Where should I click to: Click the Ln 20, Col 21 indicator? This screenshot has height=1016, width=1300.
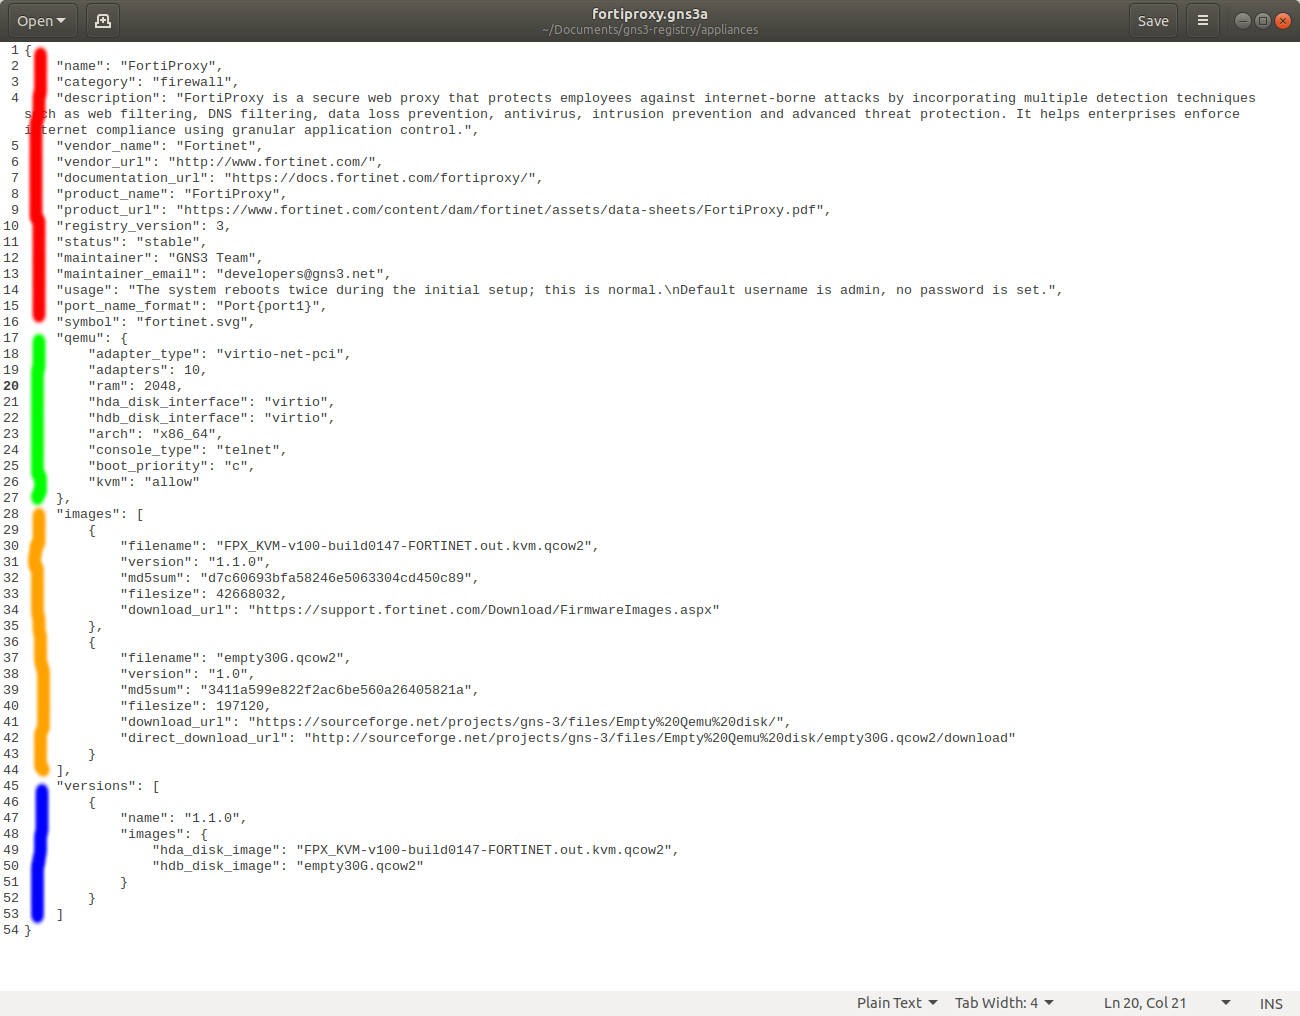coord(1145,1003)
